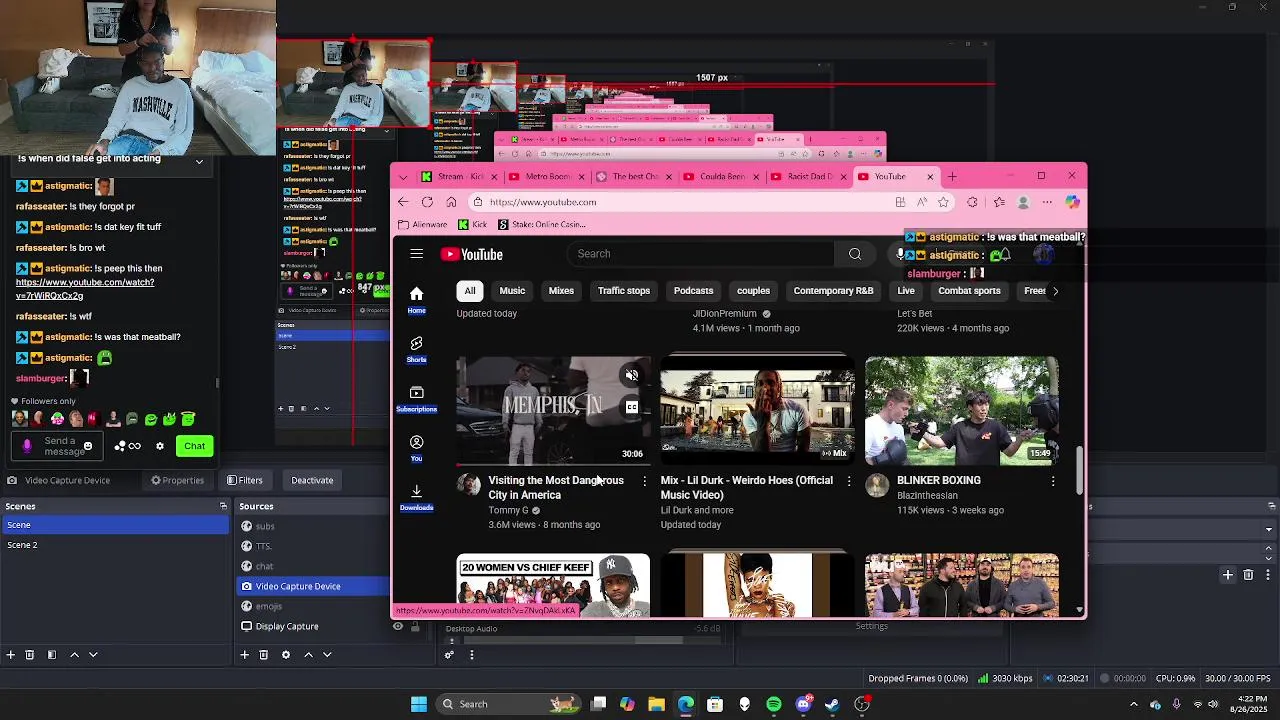Open Filters for Video Capture Device
This screenshot has height=720, width=1280.
coord(244,480)
